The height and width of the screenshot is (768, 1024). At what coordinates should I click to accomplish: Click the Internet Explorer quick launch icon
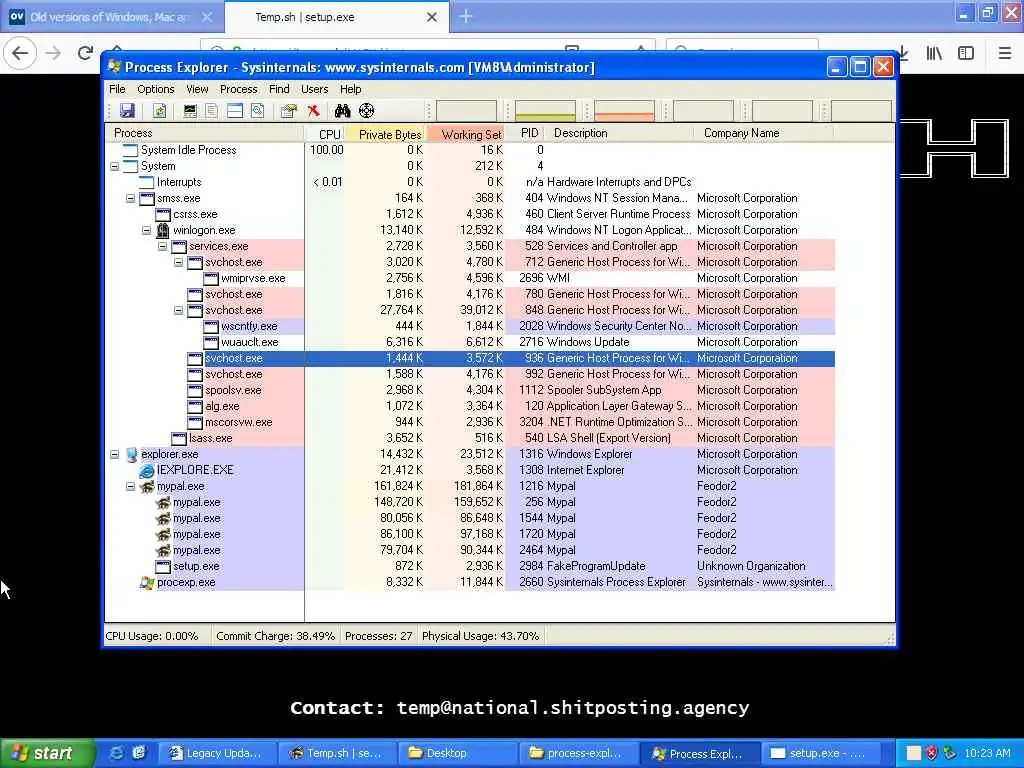point(116,753)
